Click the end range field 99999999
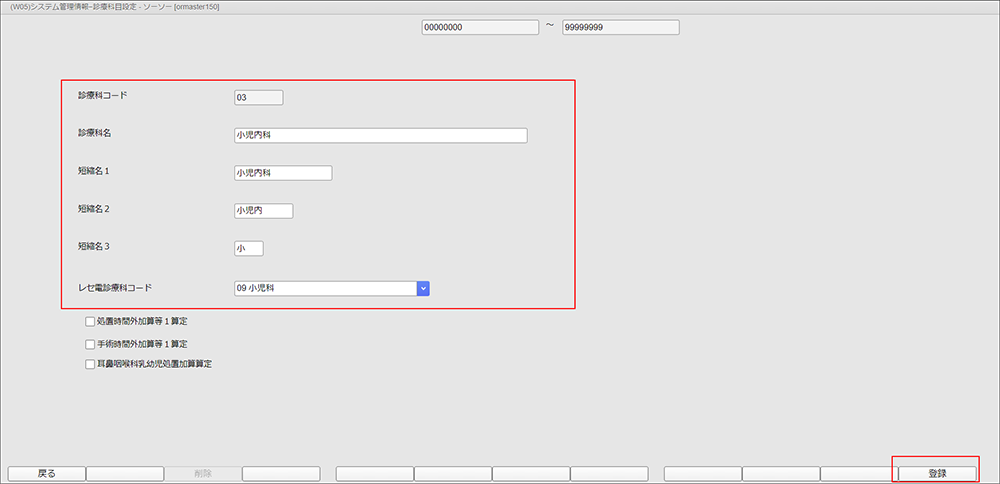 pos(620,28)
